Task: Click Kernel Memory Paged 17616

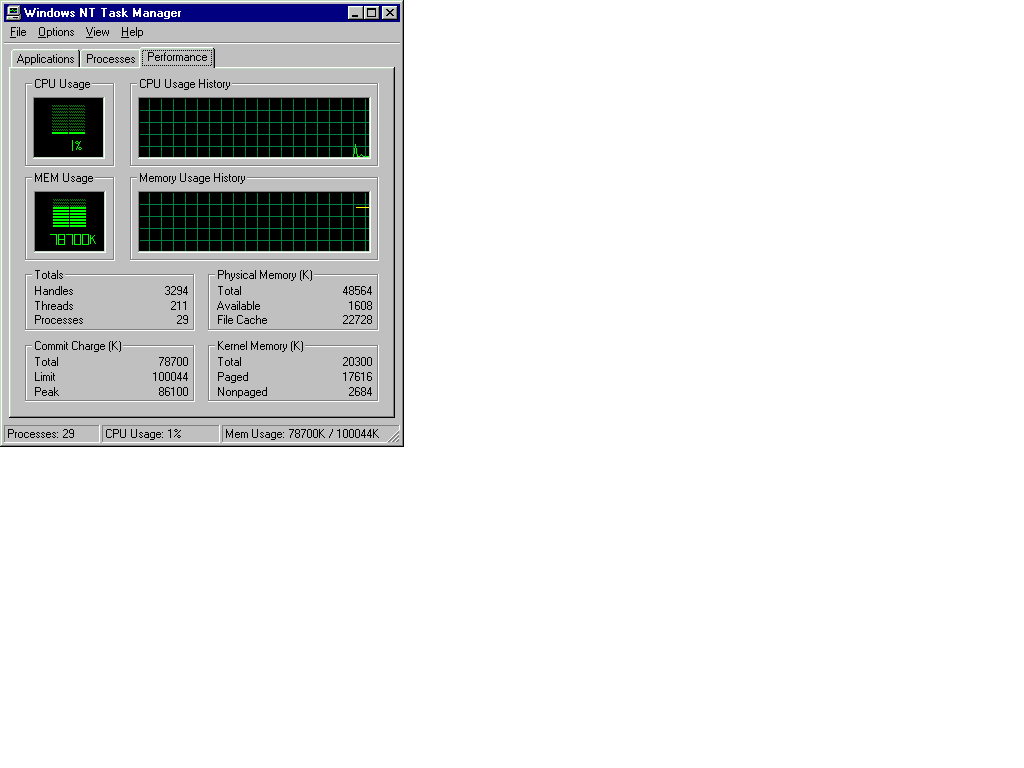Action: (x=357, y=377)
